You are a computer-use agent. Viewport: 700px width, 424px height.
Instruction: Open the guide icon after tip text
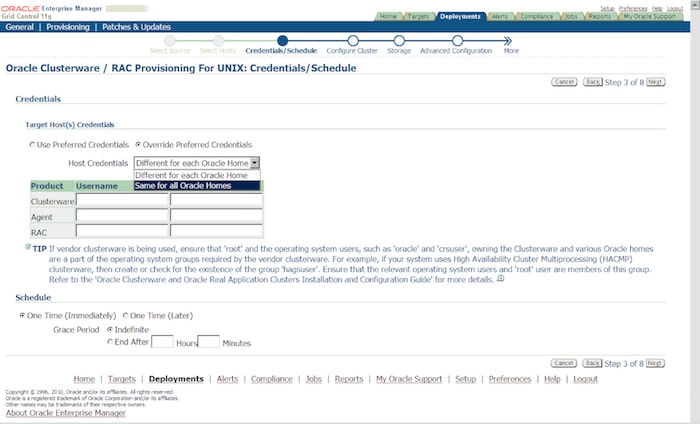pyautogui.click(x=501, y=279)
